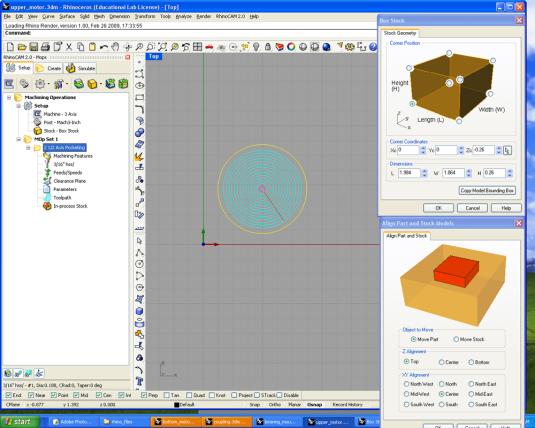
Task: Open the color wheel Object Properties icon
Action: 291,47
